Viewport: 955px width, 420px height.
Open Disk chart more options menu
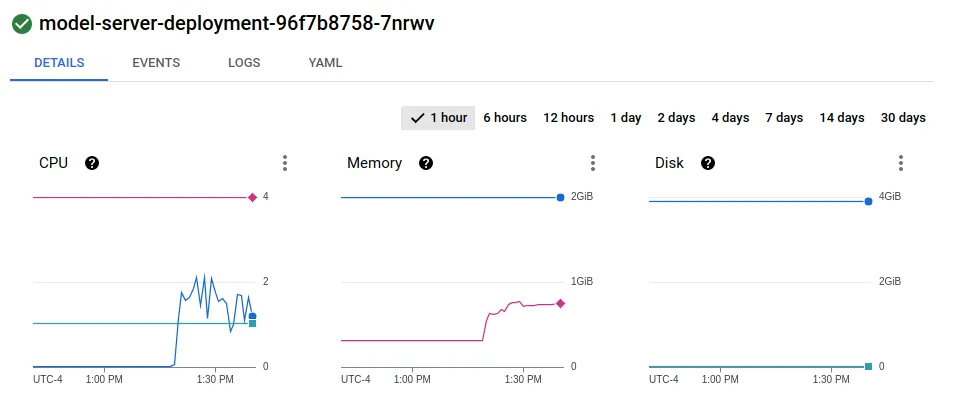pos(901,163)
